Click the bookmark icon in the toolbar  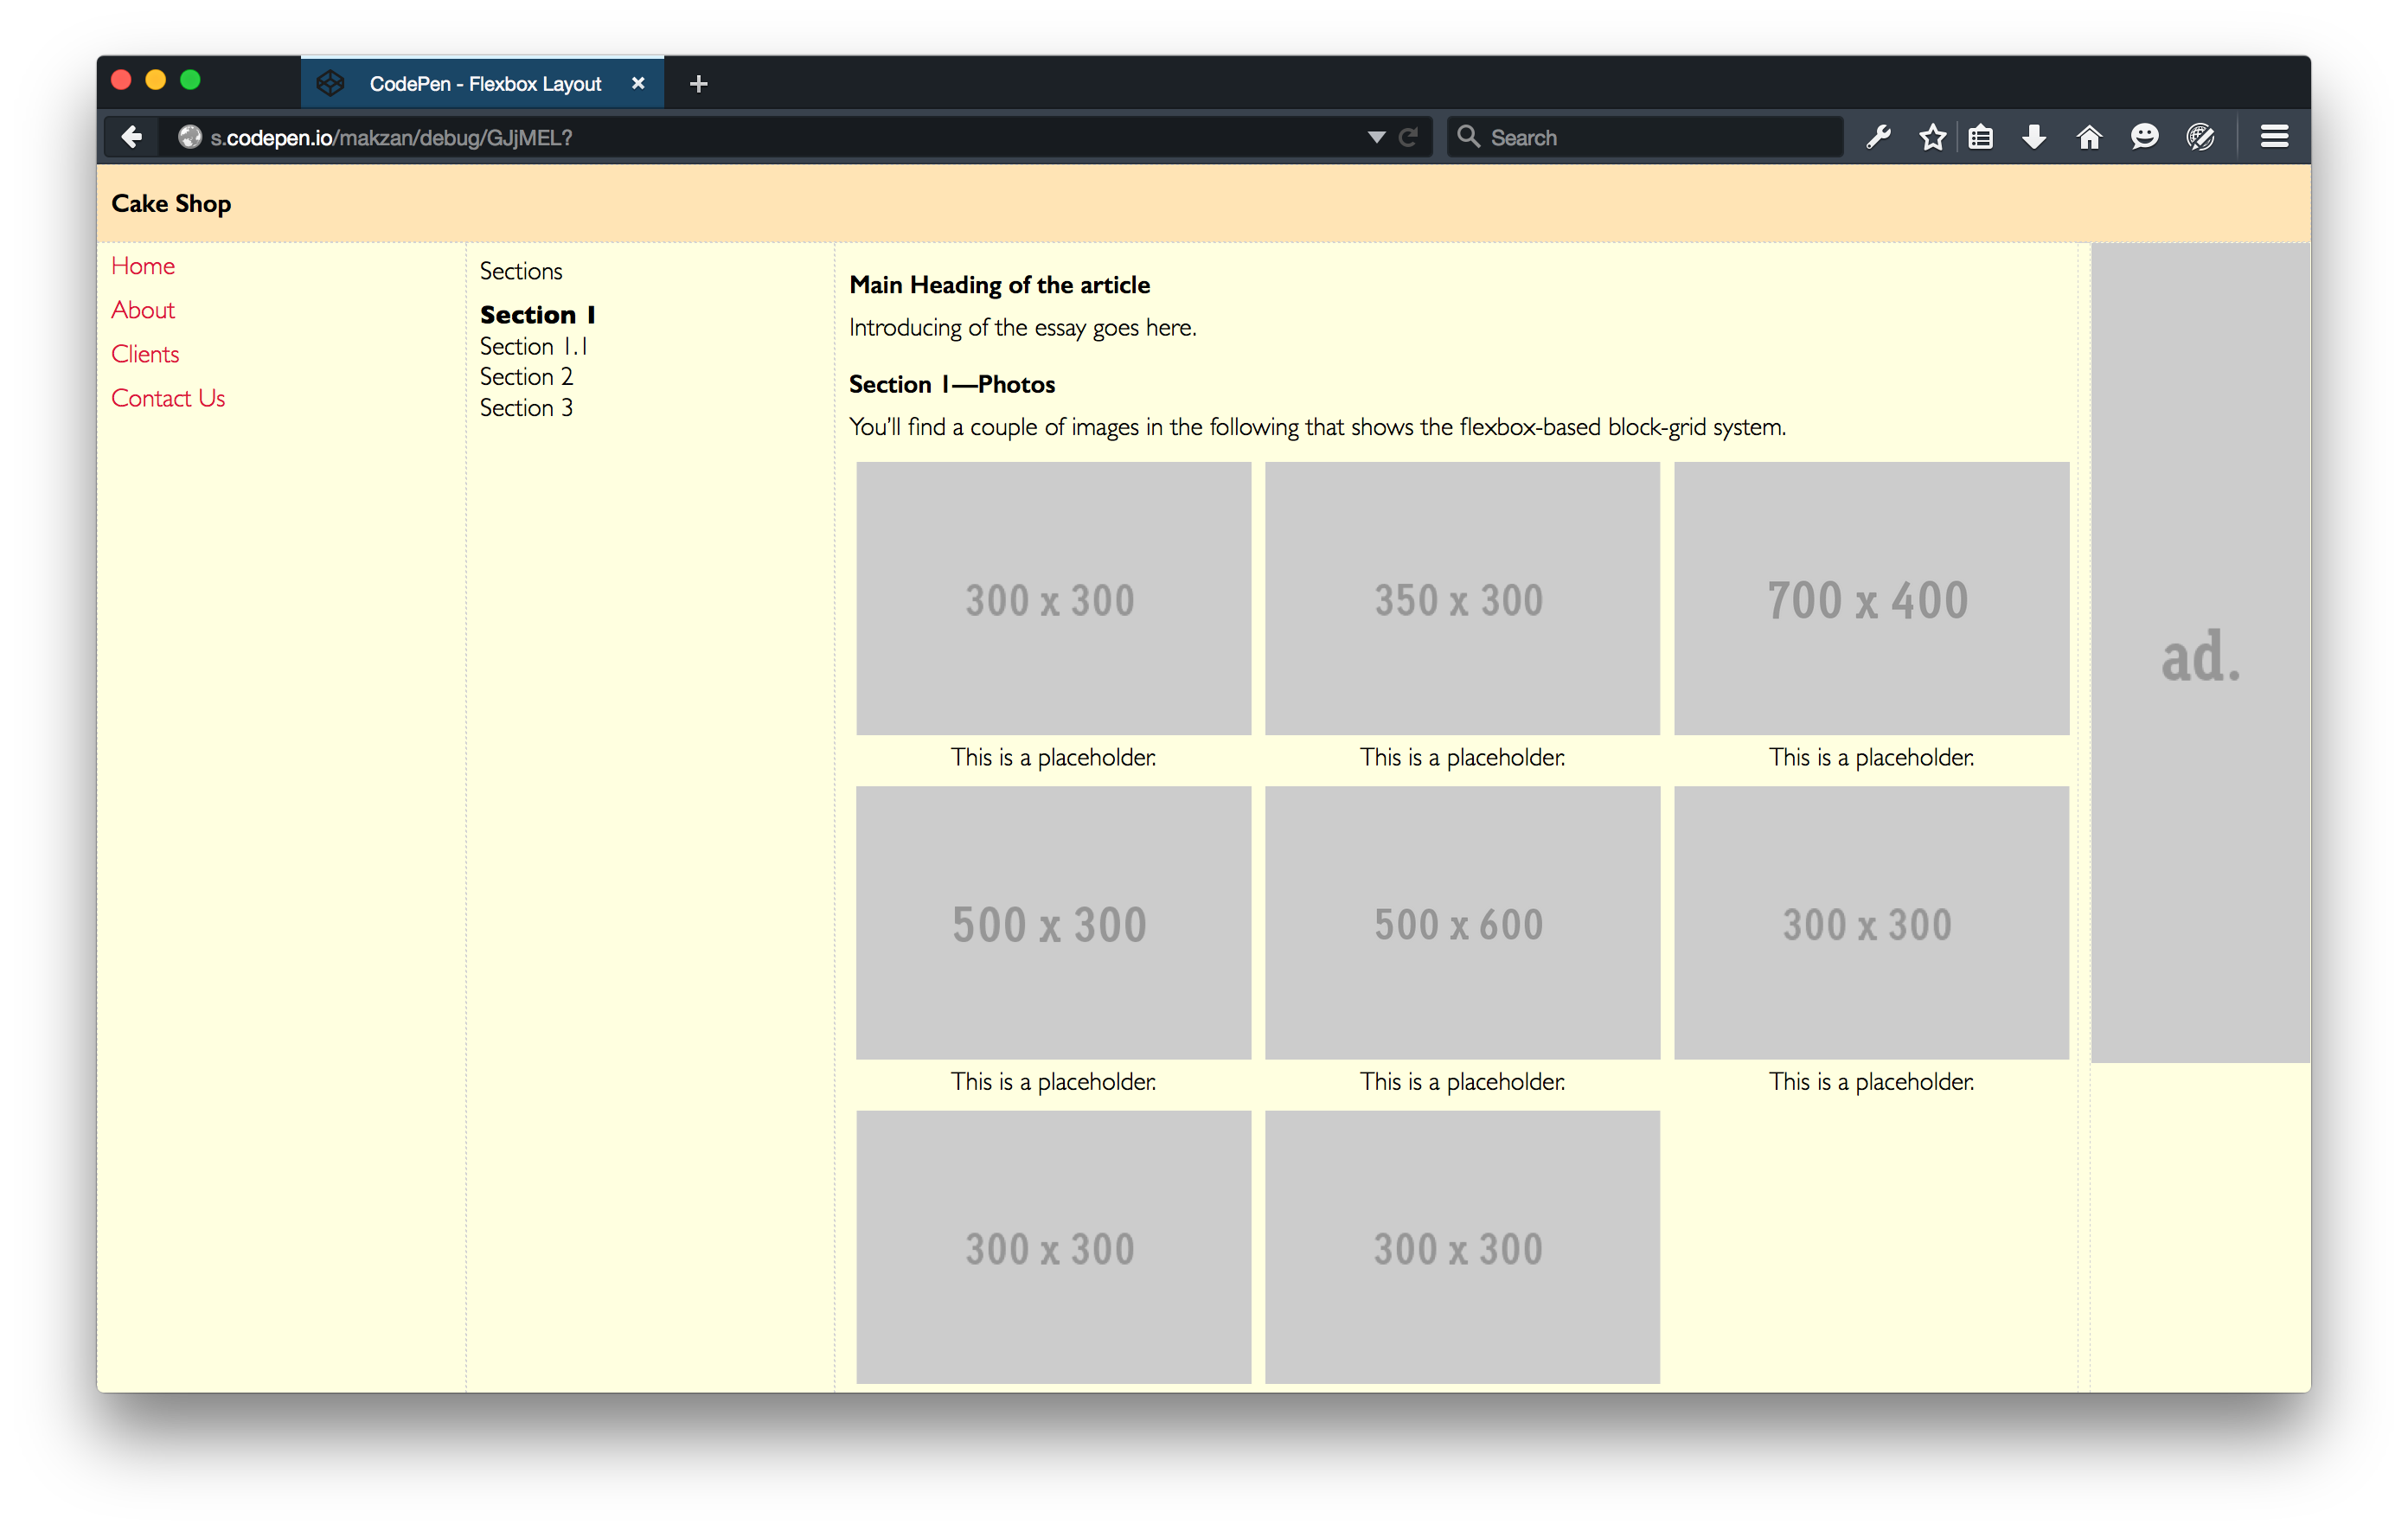[1931, 137]
